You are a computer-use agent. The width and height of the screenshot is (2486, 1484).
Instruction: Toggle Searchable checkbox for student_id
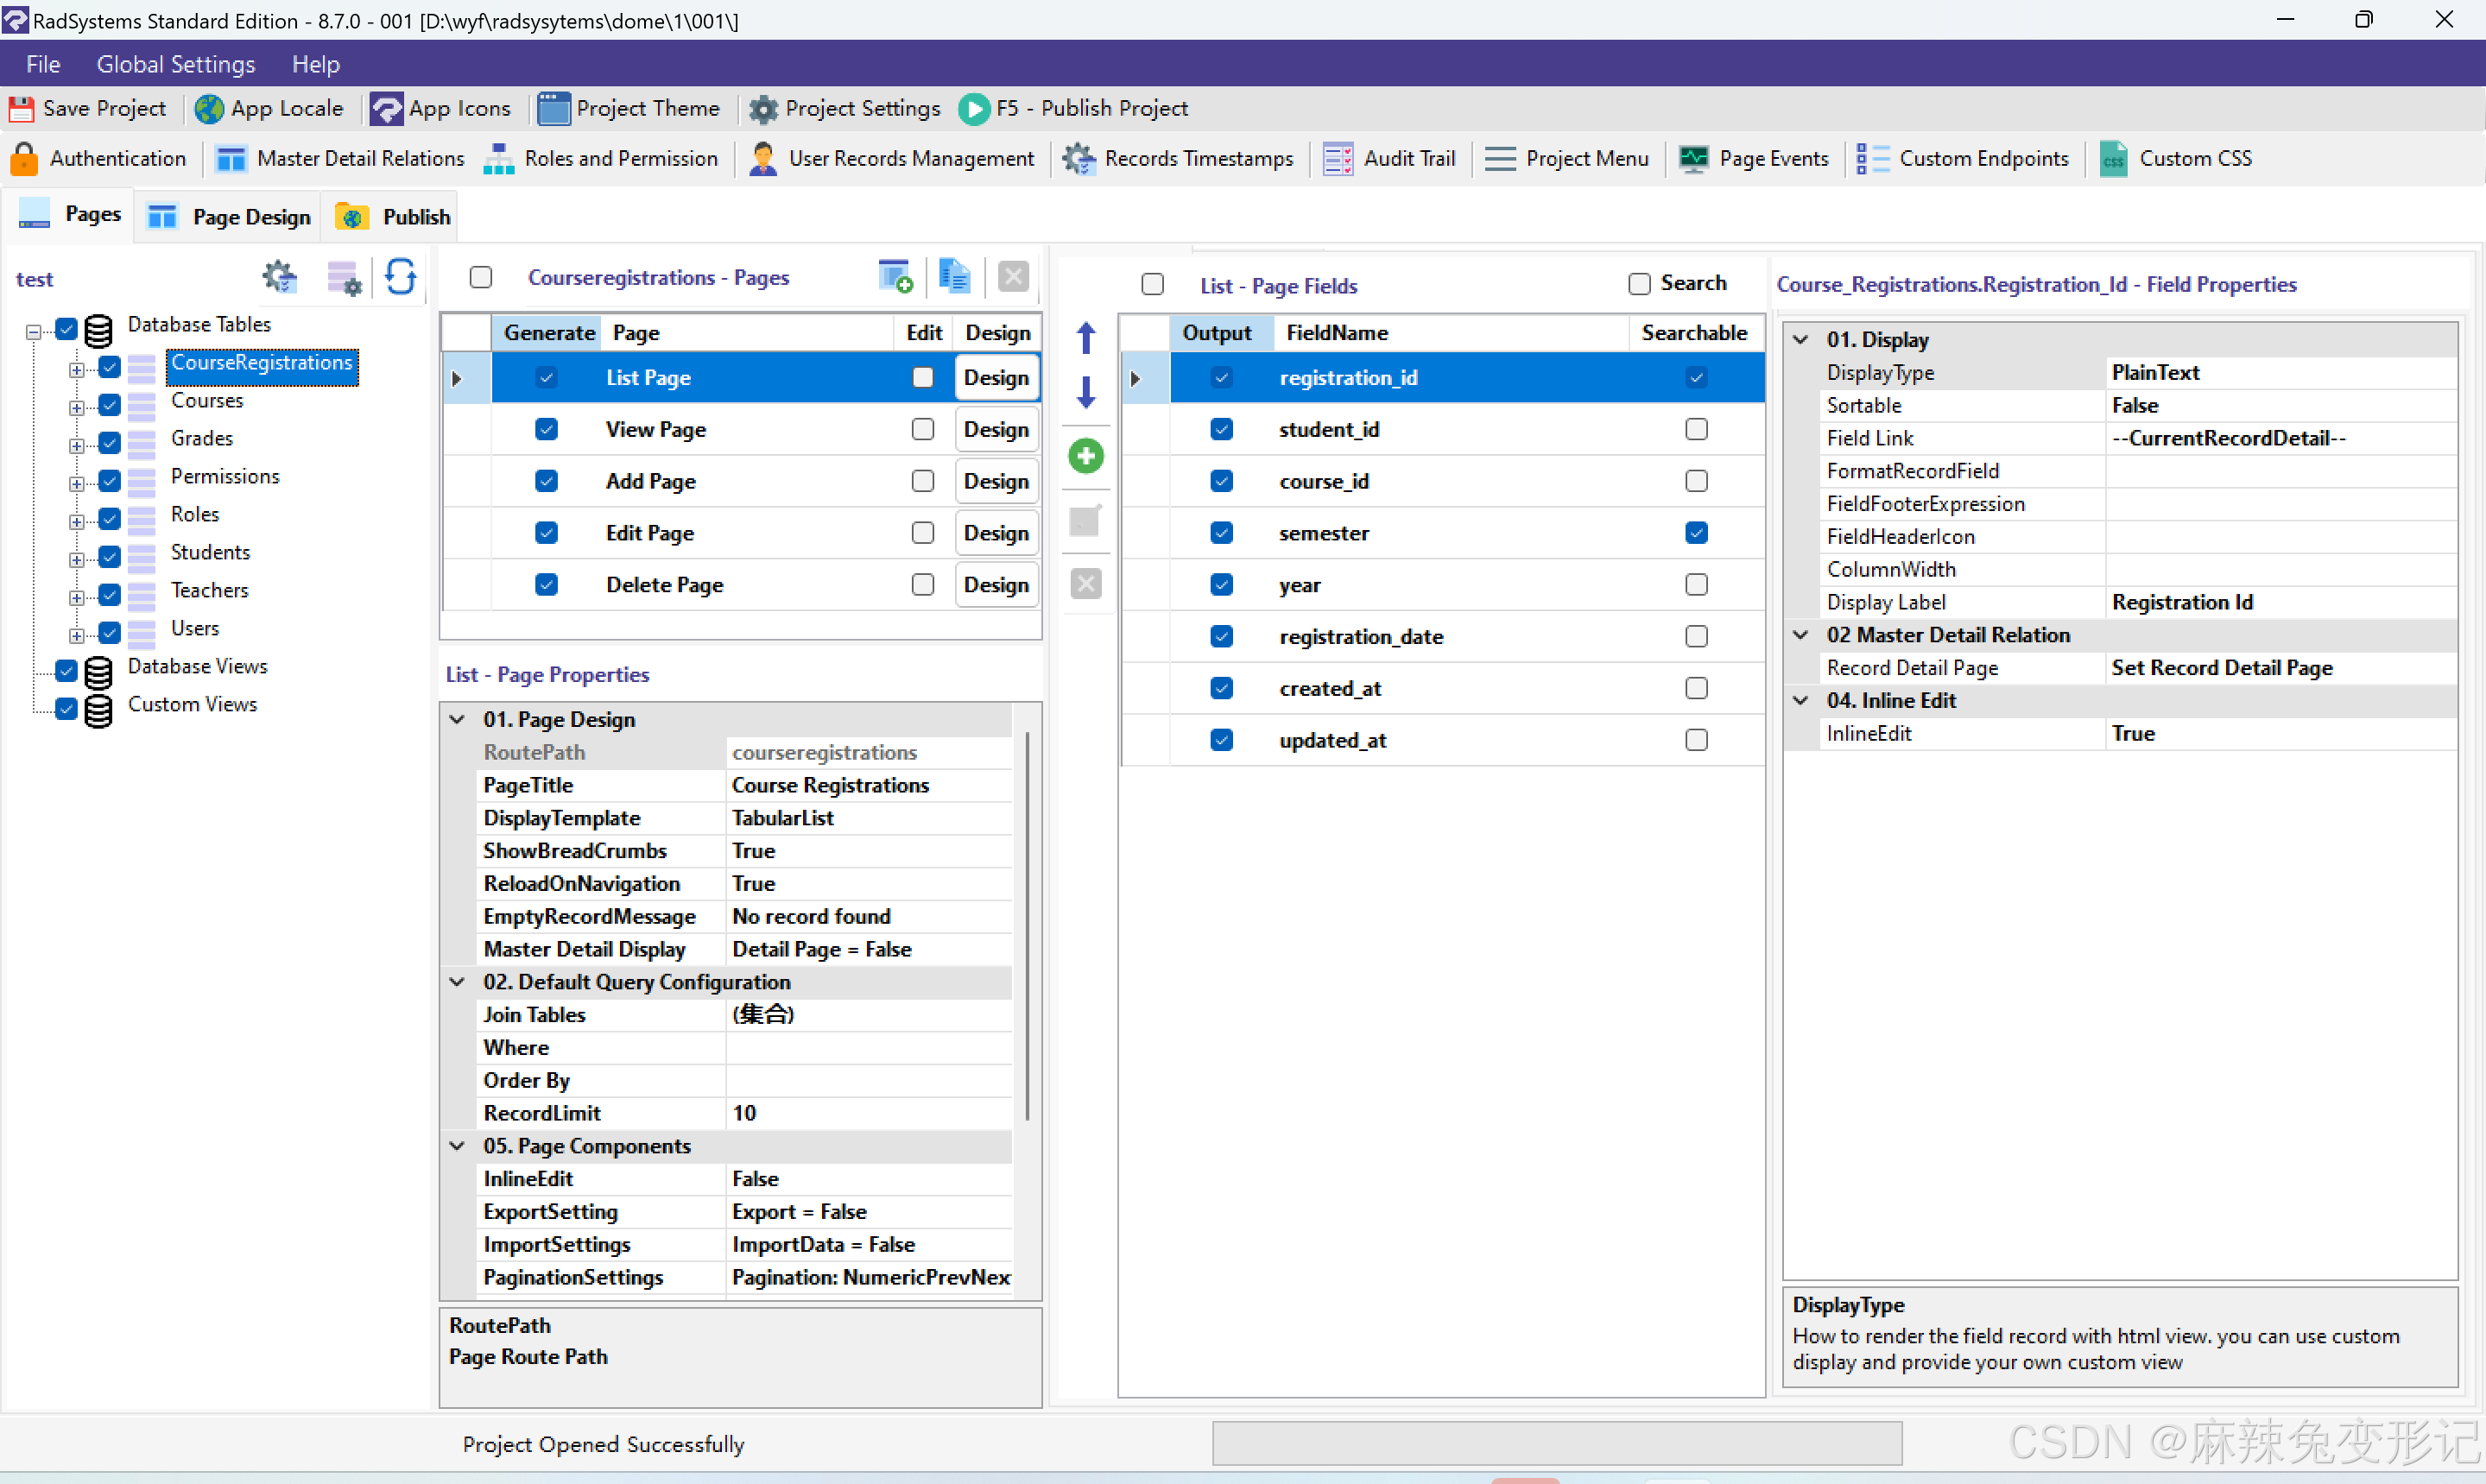point(1695,429)
